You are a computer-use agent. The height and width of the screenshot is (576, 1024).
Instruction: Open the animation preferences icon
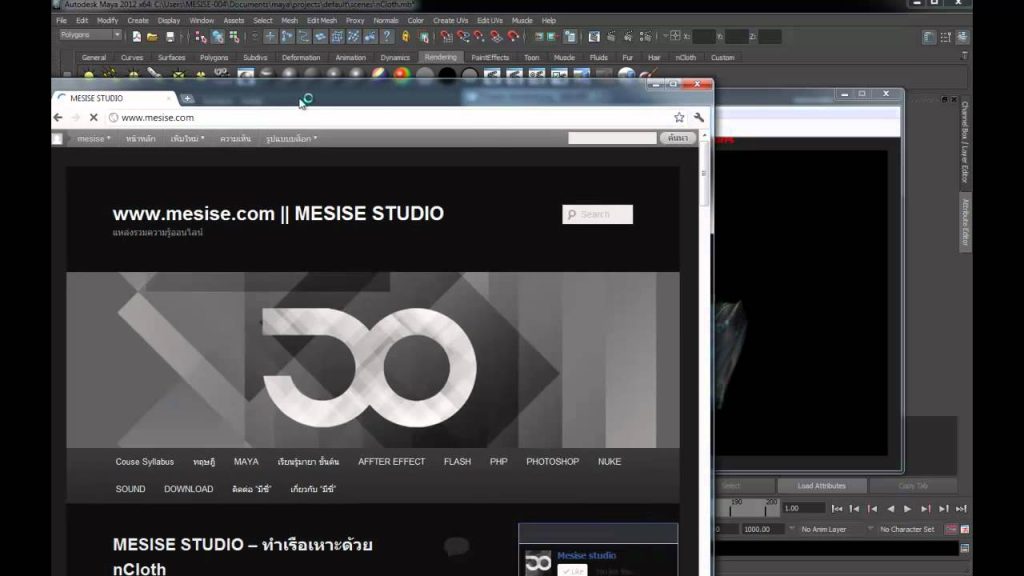coord(965,529)
